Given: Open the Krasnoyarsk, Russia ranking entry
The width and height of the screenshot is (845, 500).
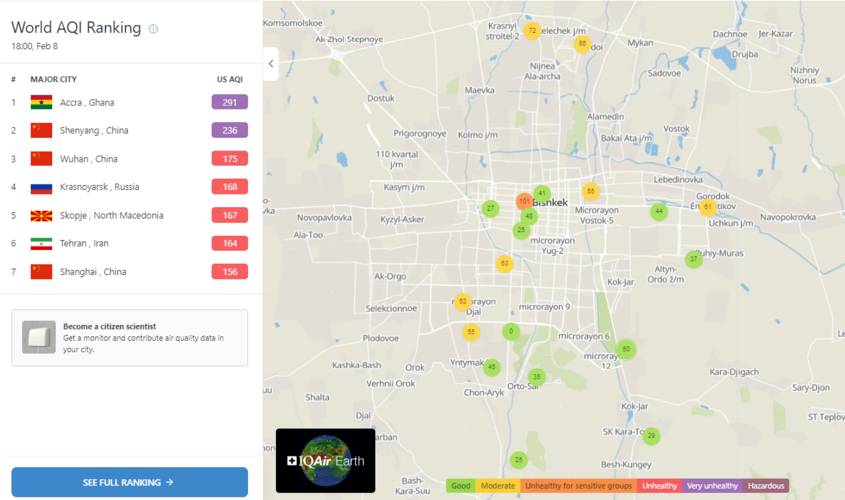Looking at the screenshot, I should (99, 187).
